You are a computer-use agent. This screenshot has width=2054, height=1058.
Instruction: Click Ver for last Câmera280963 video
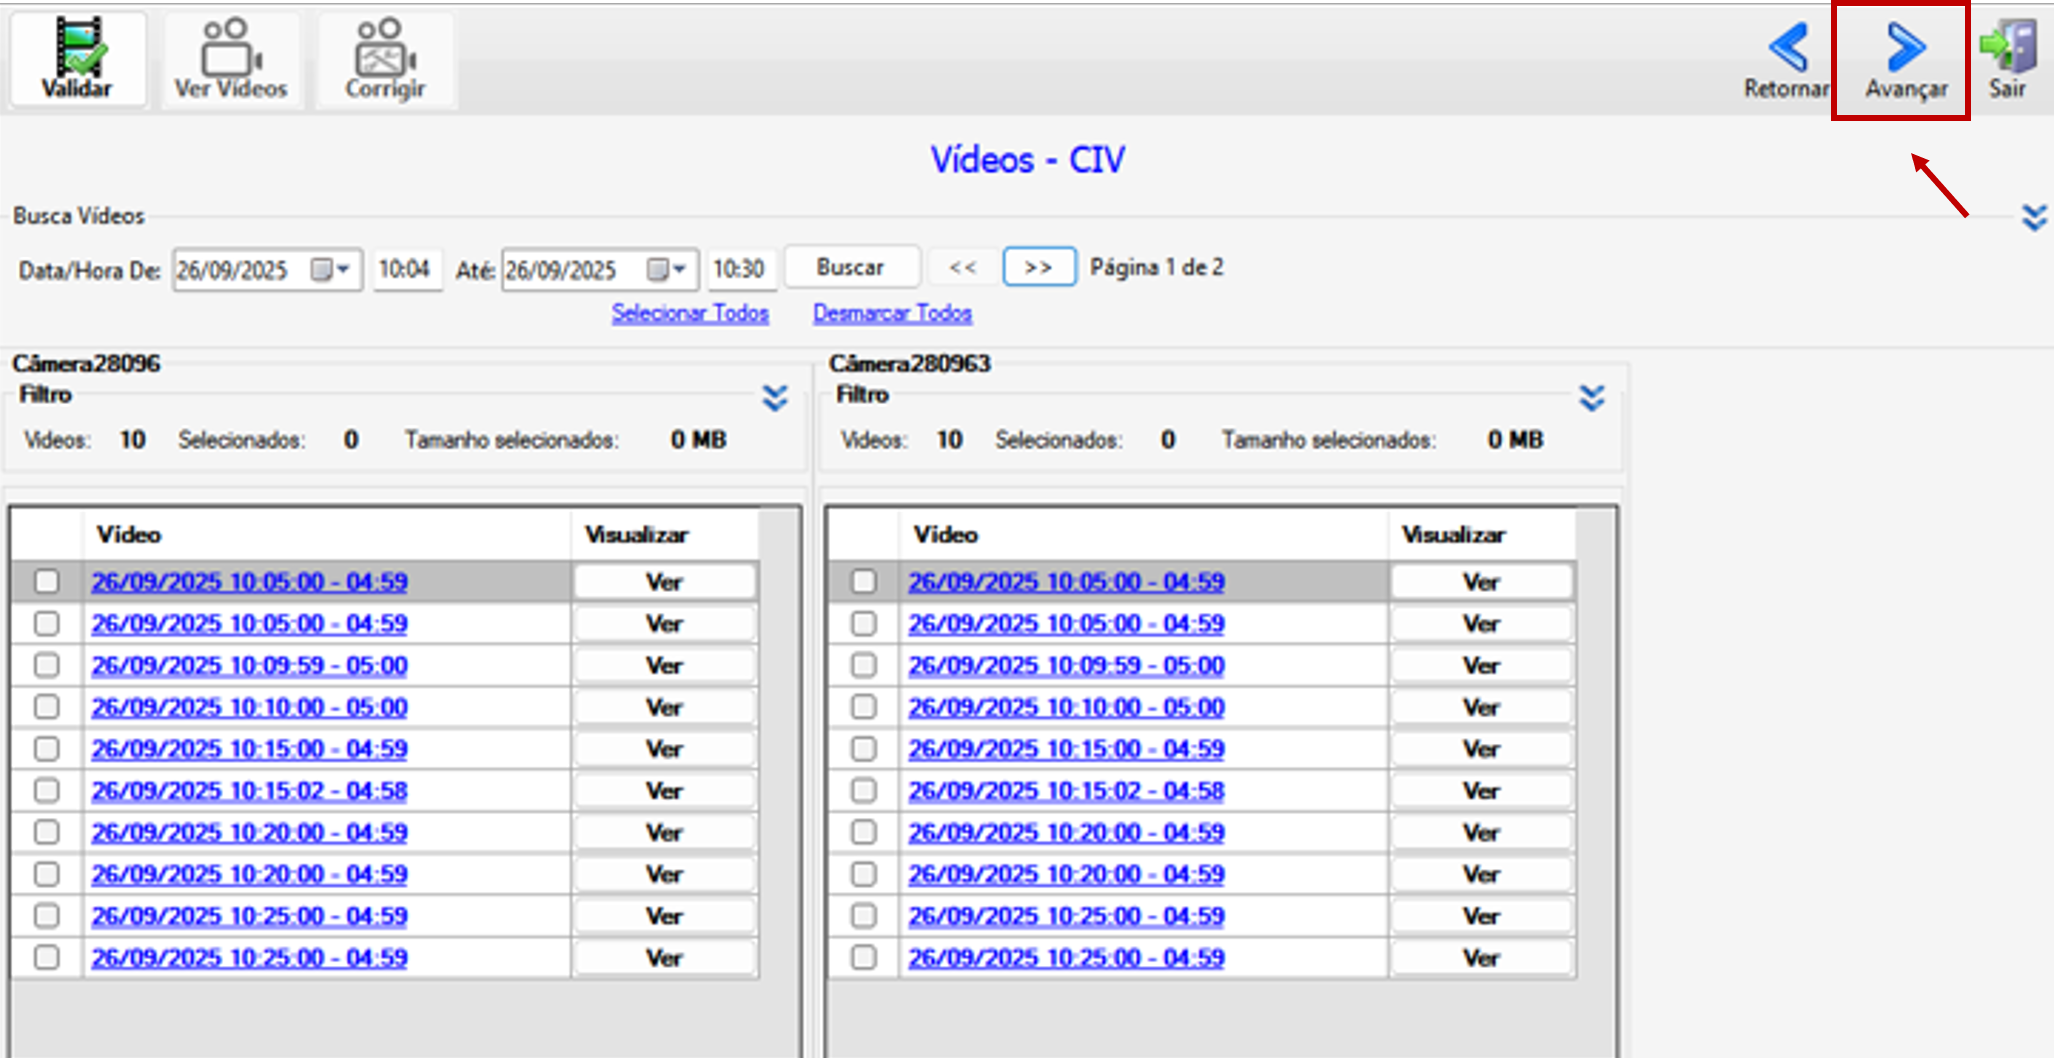point(1481,957)
